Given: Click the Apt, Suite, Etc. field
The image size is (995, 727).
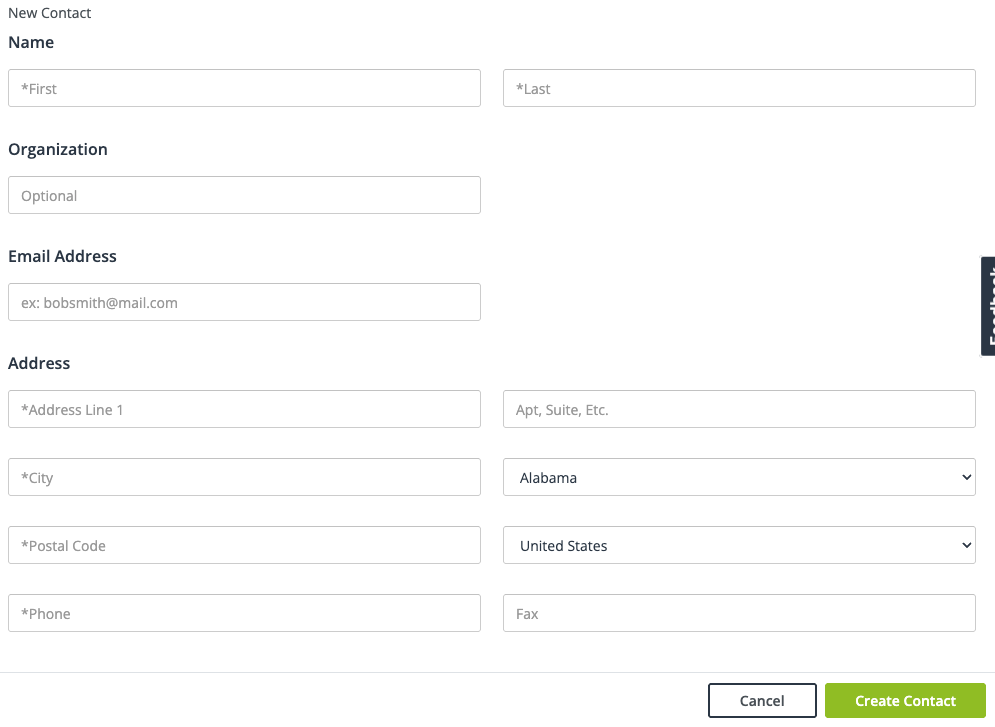Looking at the screenshot, I should click(739, 409).
